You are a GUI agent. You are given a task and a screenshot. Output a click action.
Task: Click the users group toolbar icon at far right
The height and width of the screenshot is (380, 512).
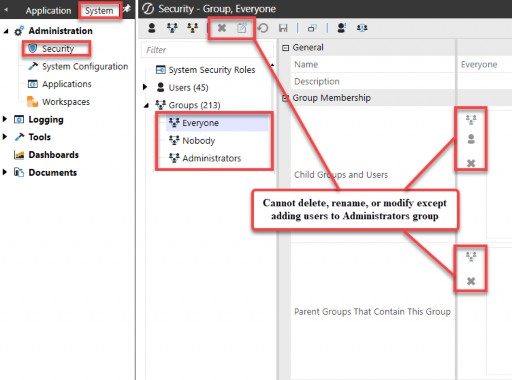pyautogui.click(x=362, y=28)
